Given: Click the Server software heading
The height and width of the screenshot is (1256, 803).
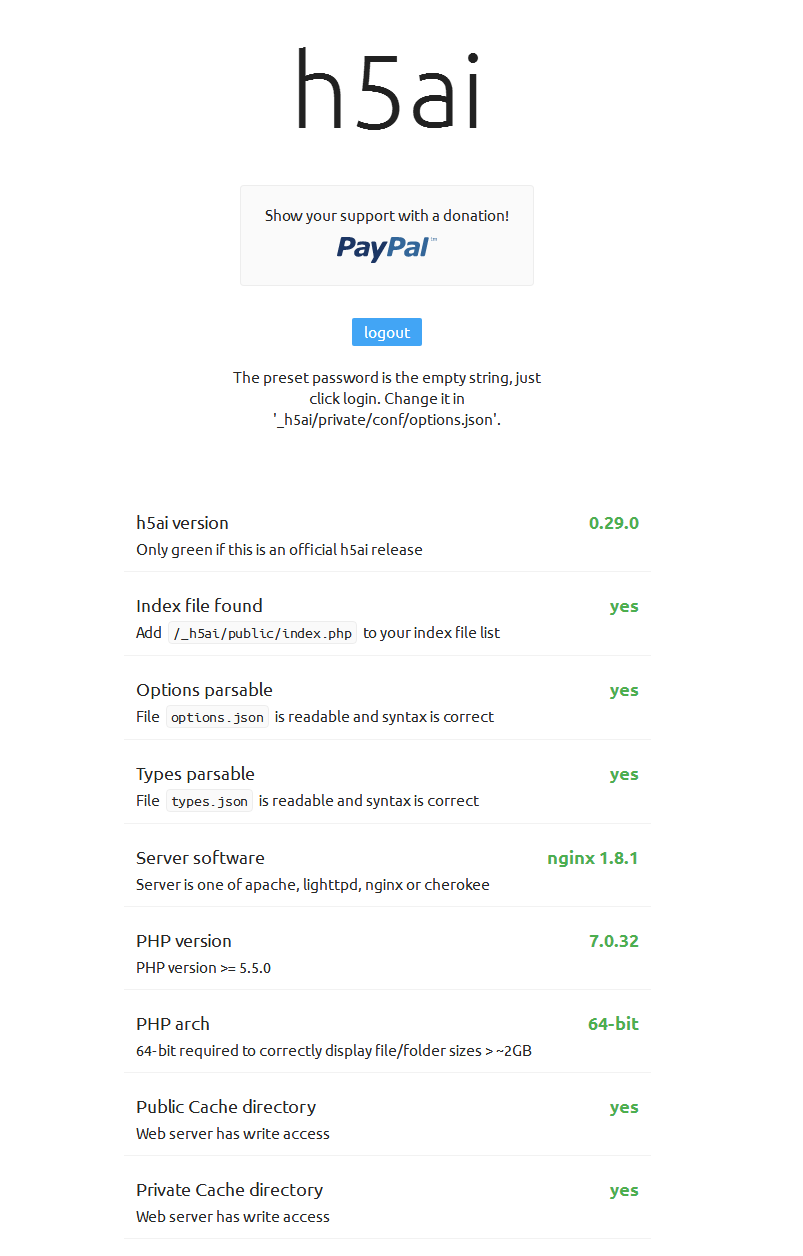Looking at the screenshot, I should (200, 858).
